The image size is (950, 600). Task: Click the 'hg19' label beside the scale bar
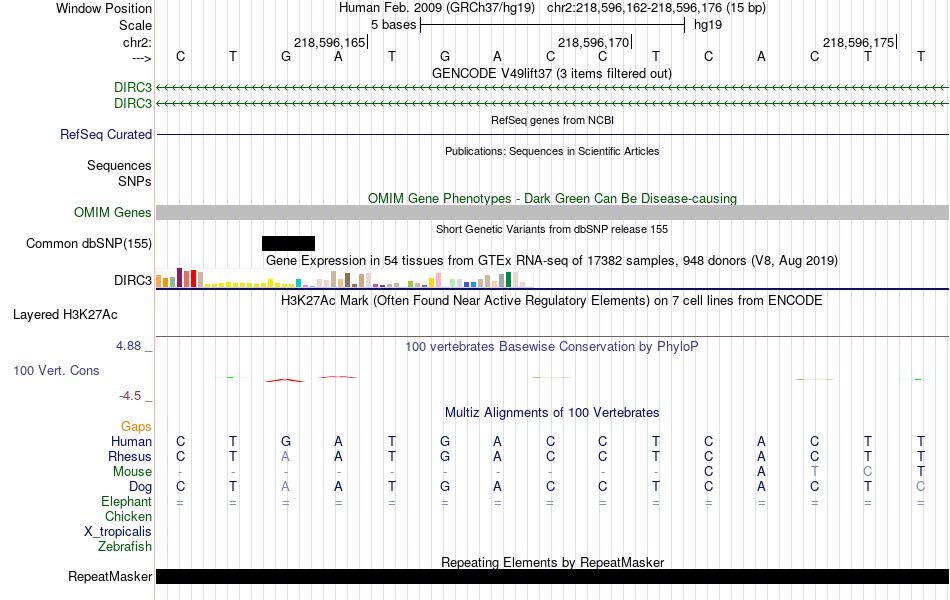[x=708, y=25]
